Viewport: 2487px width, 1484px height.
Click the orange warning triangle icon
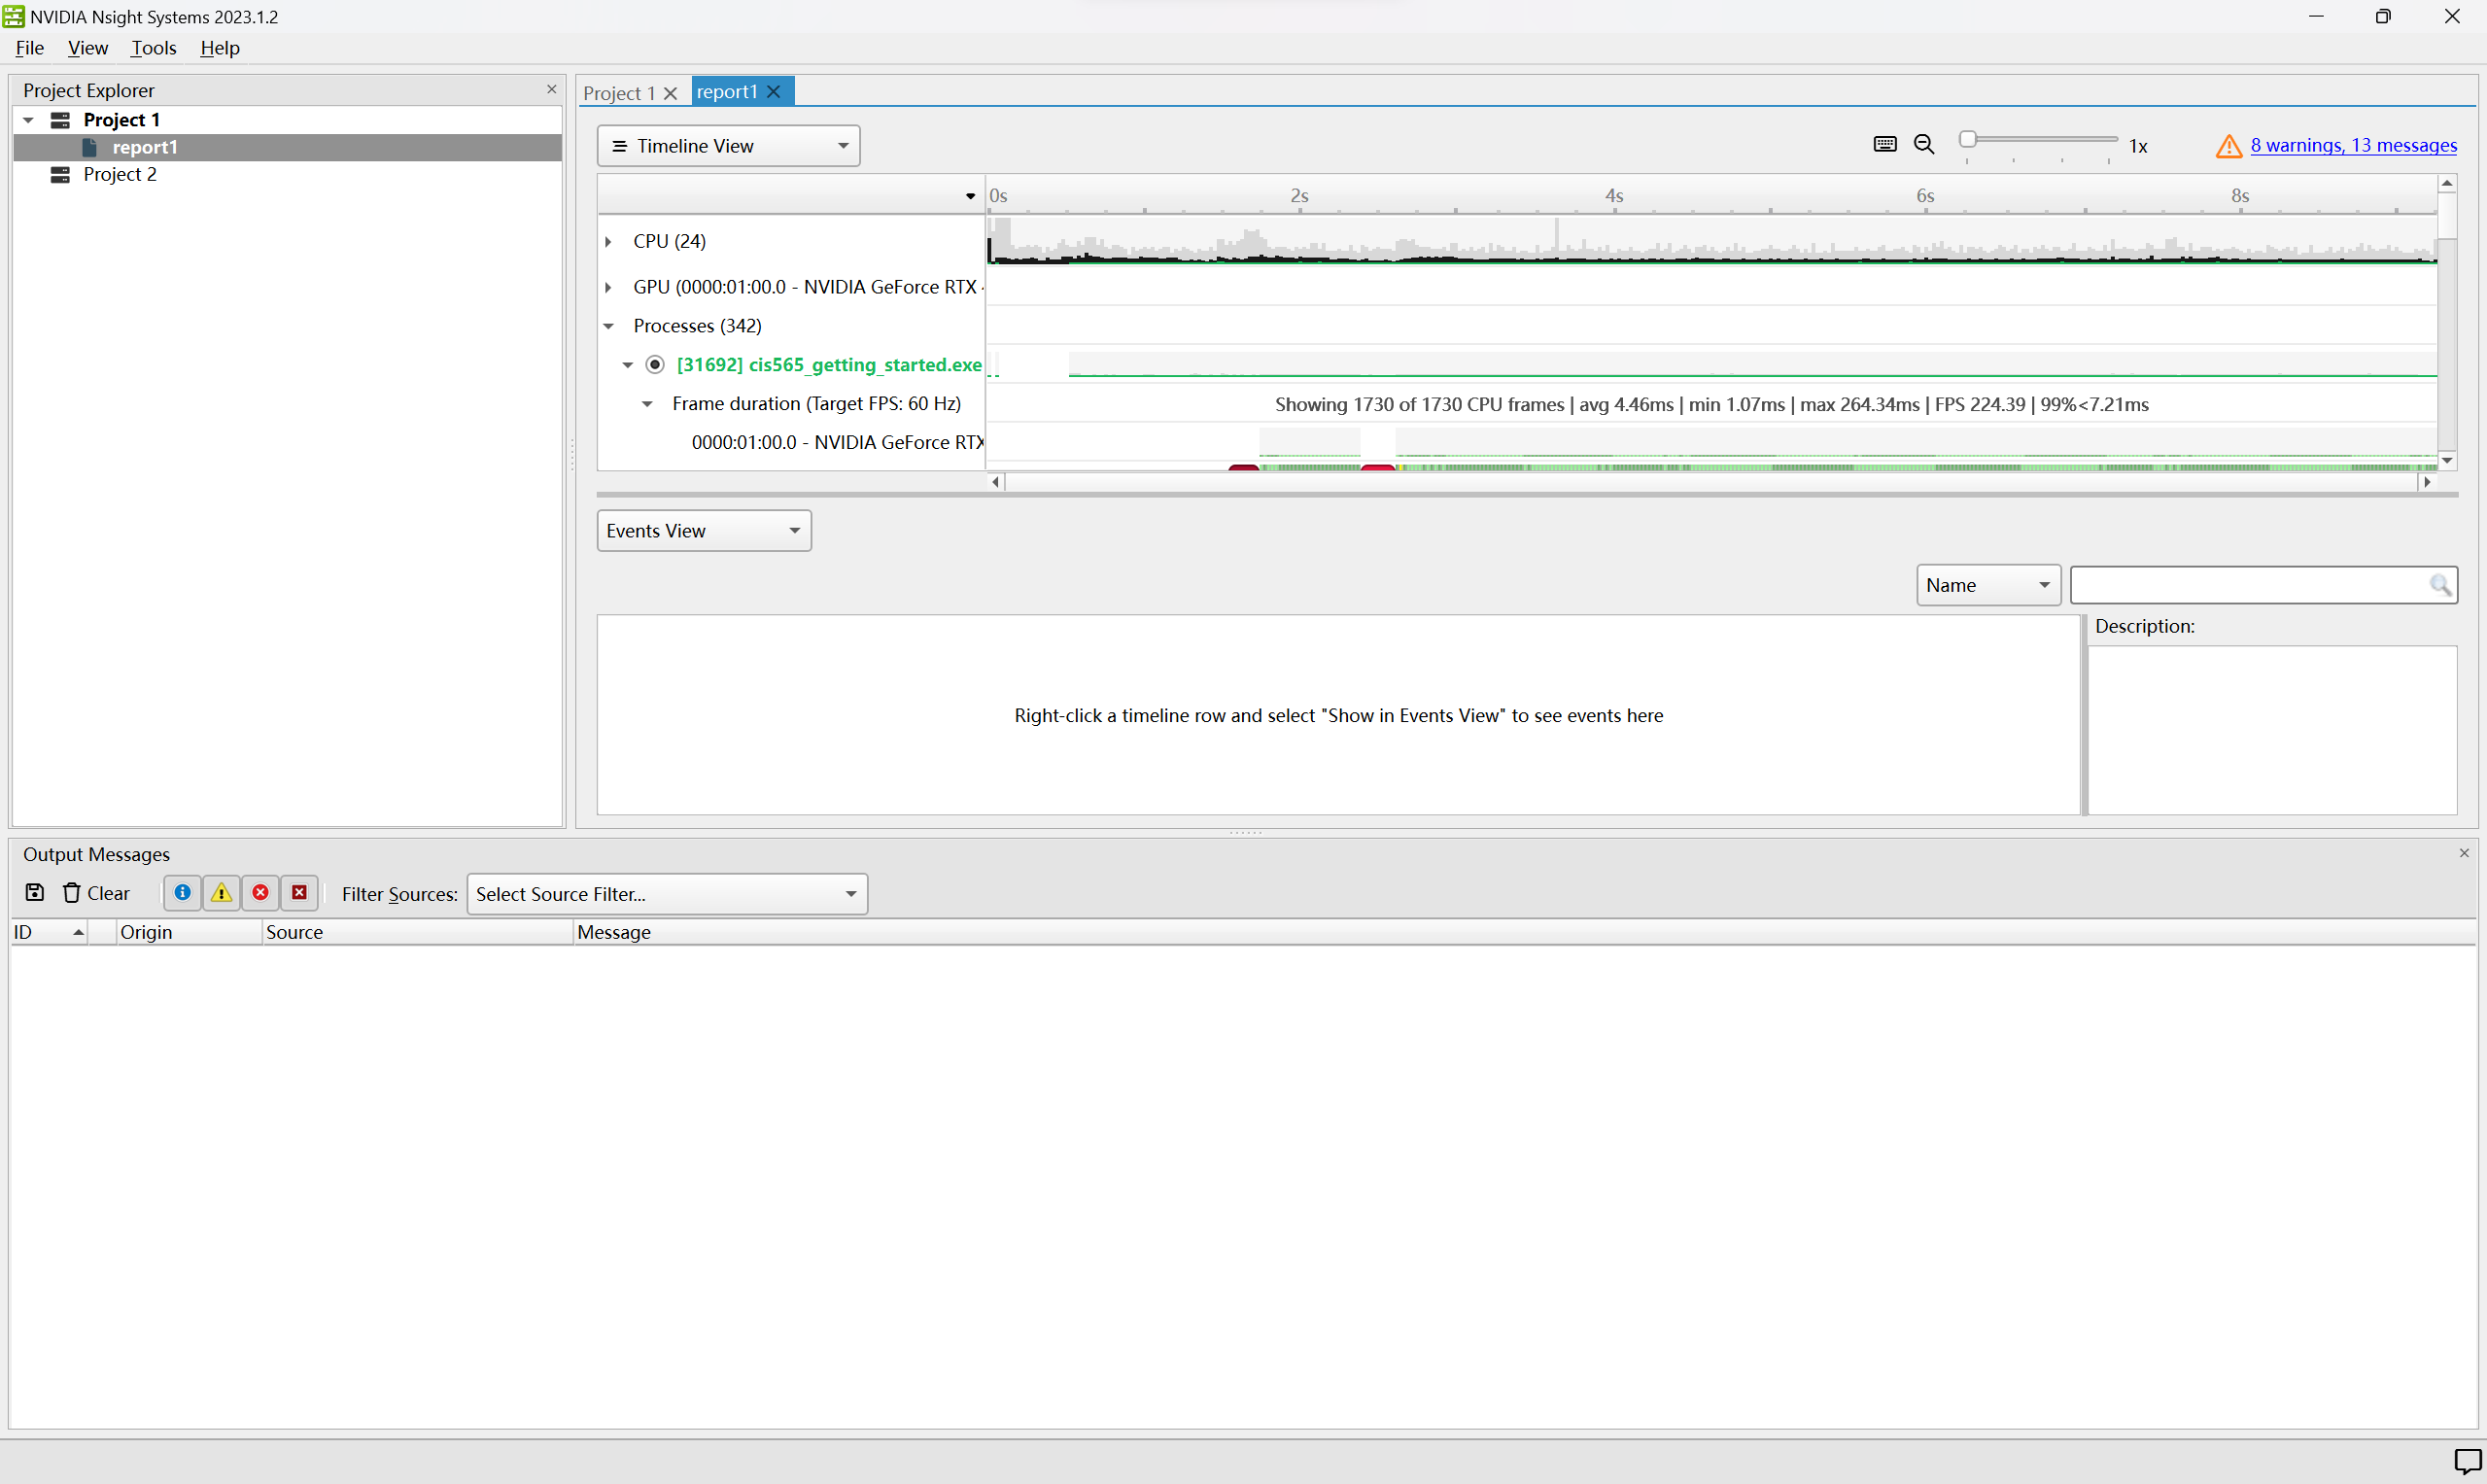pyautogui.click(x=2228, y=146)
